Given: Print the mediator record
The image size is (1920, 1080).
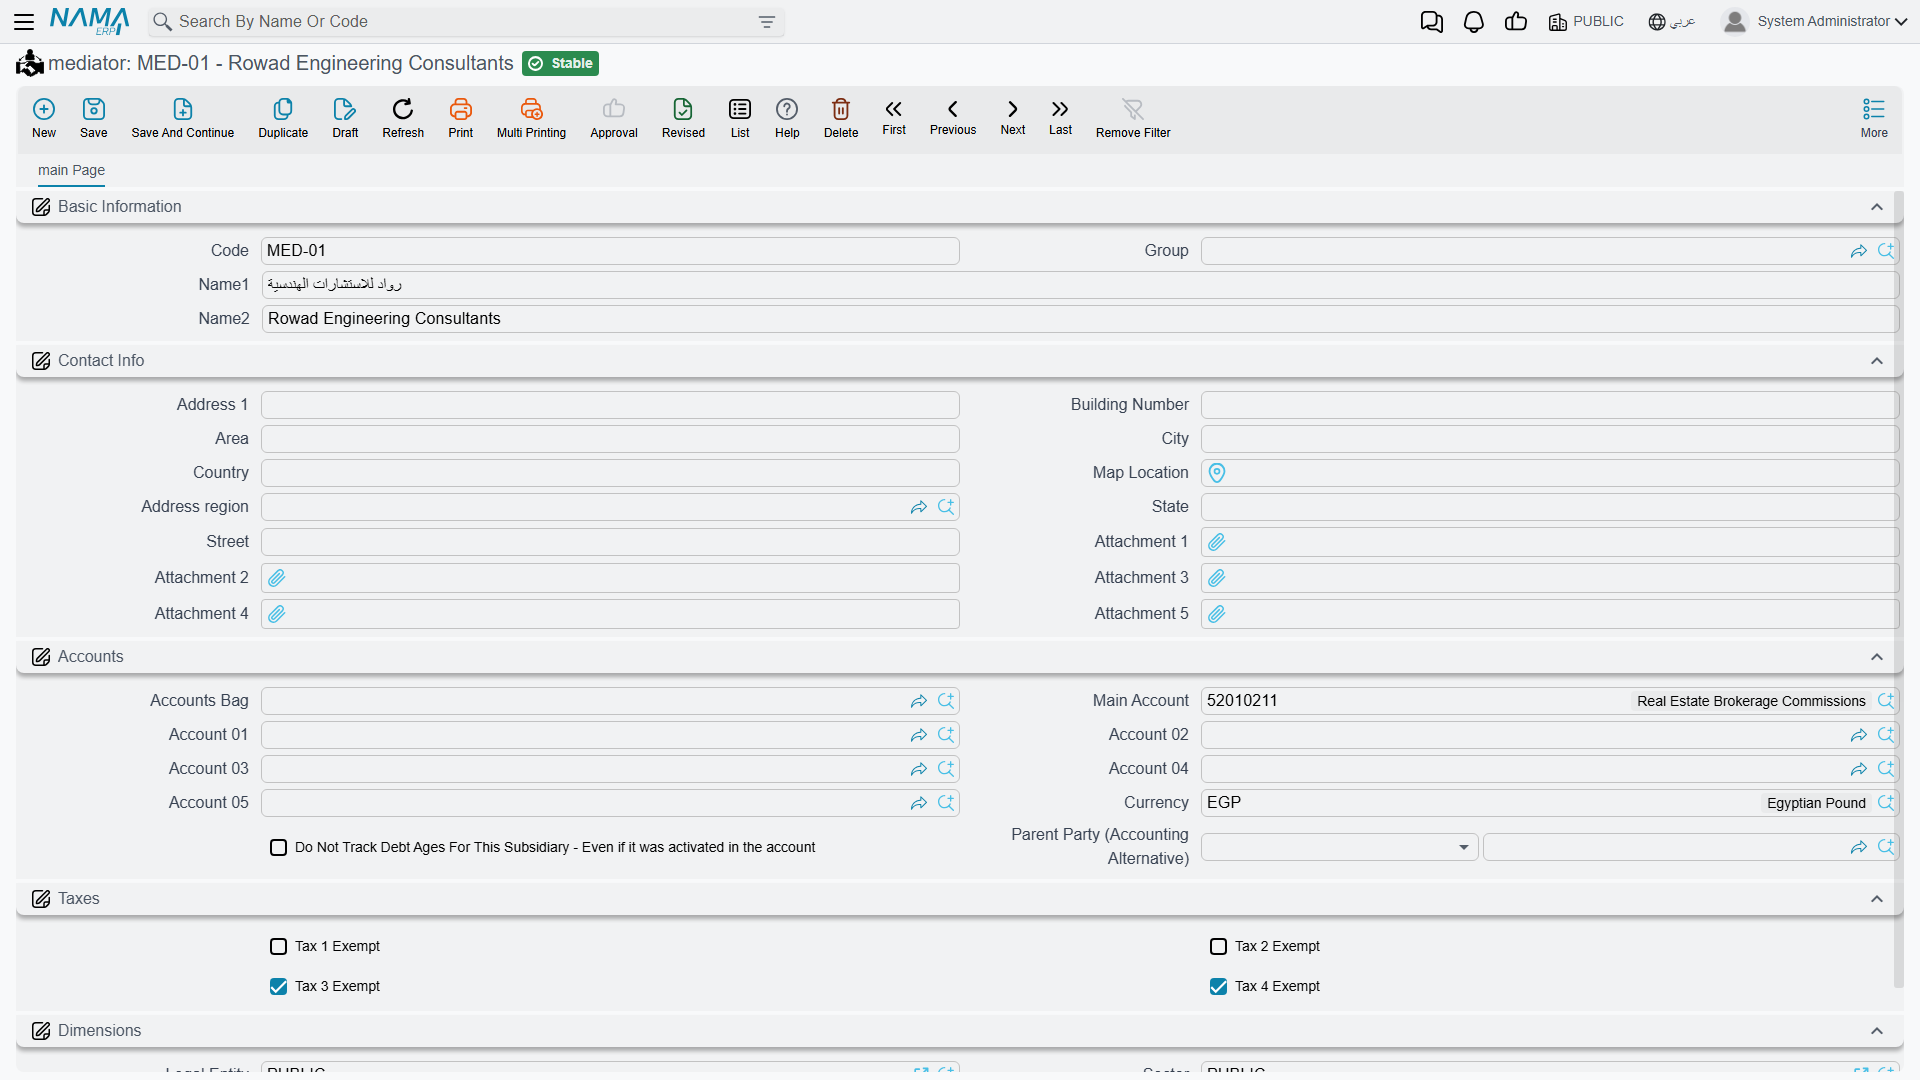Looking at the screenshot, I should pyautogui.click(x=461, y=118).
